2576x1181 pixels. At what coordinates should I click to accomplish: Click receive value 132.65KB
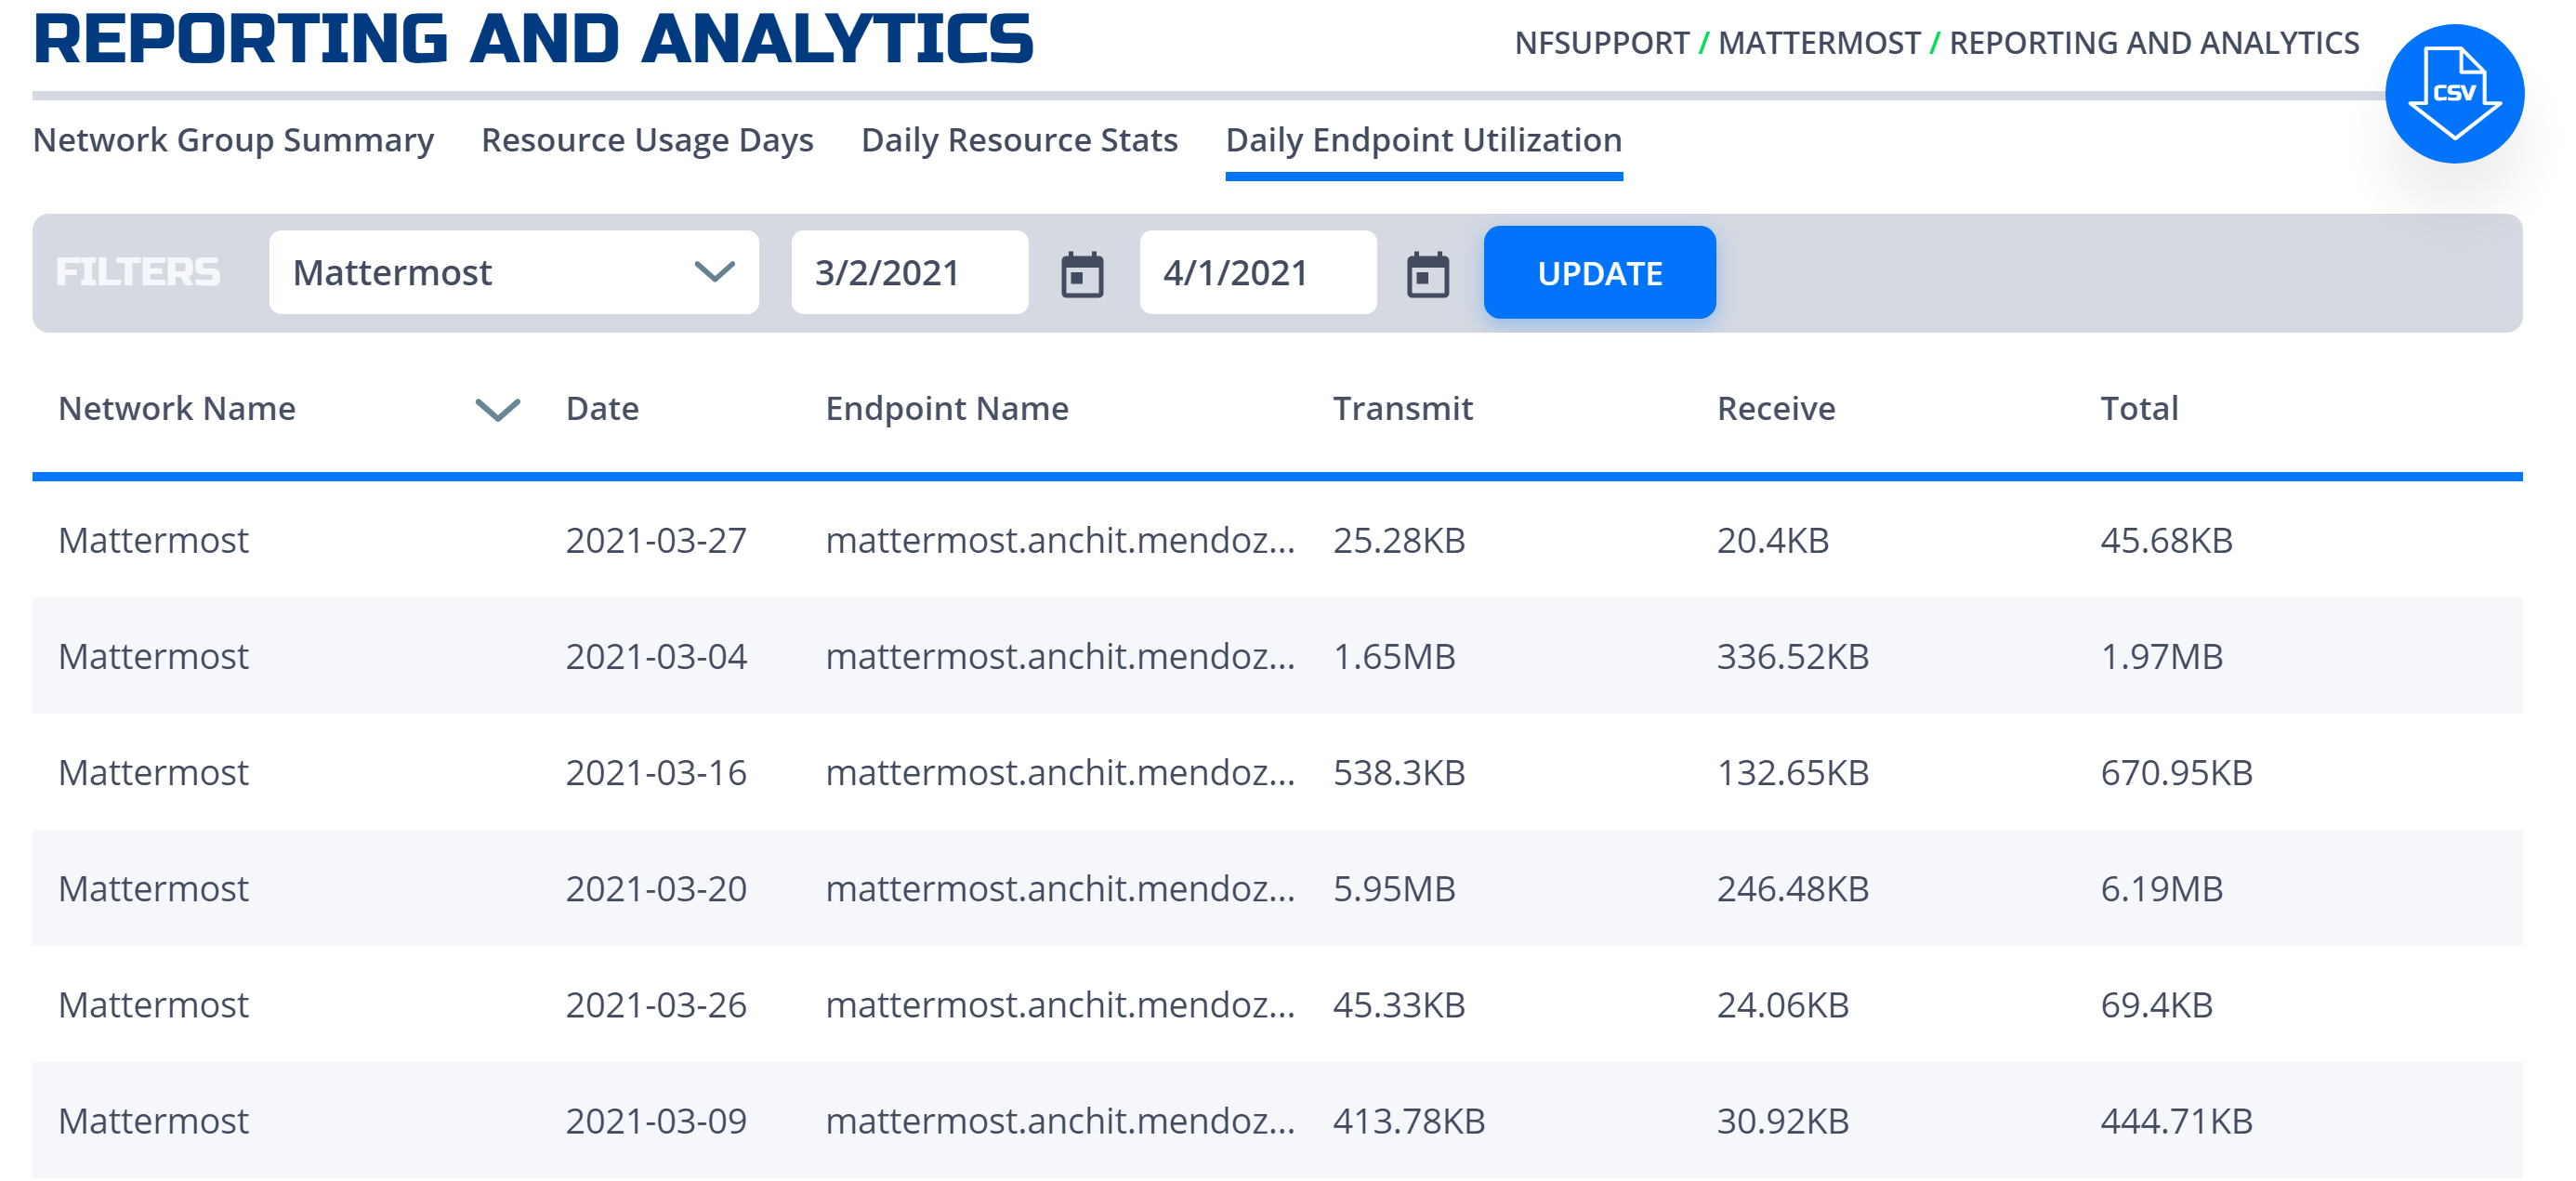1792,772
